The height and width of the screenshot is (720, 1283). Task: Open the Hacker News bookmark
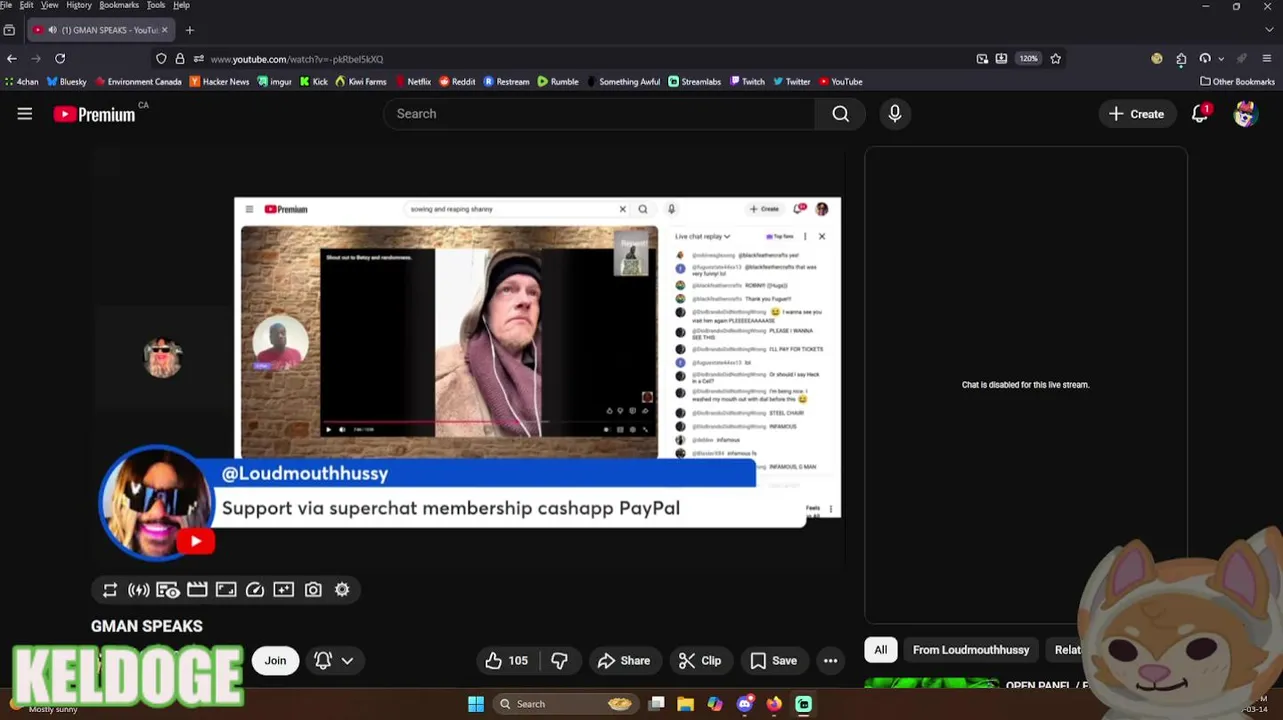219,82
